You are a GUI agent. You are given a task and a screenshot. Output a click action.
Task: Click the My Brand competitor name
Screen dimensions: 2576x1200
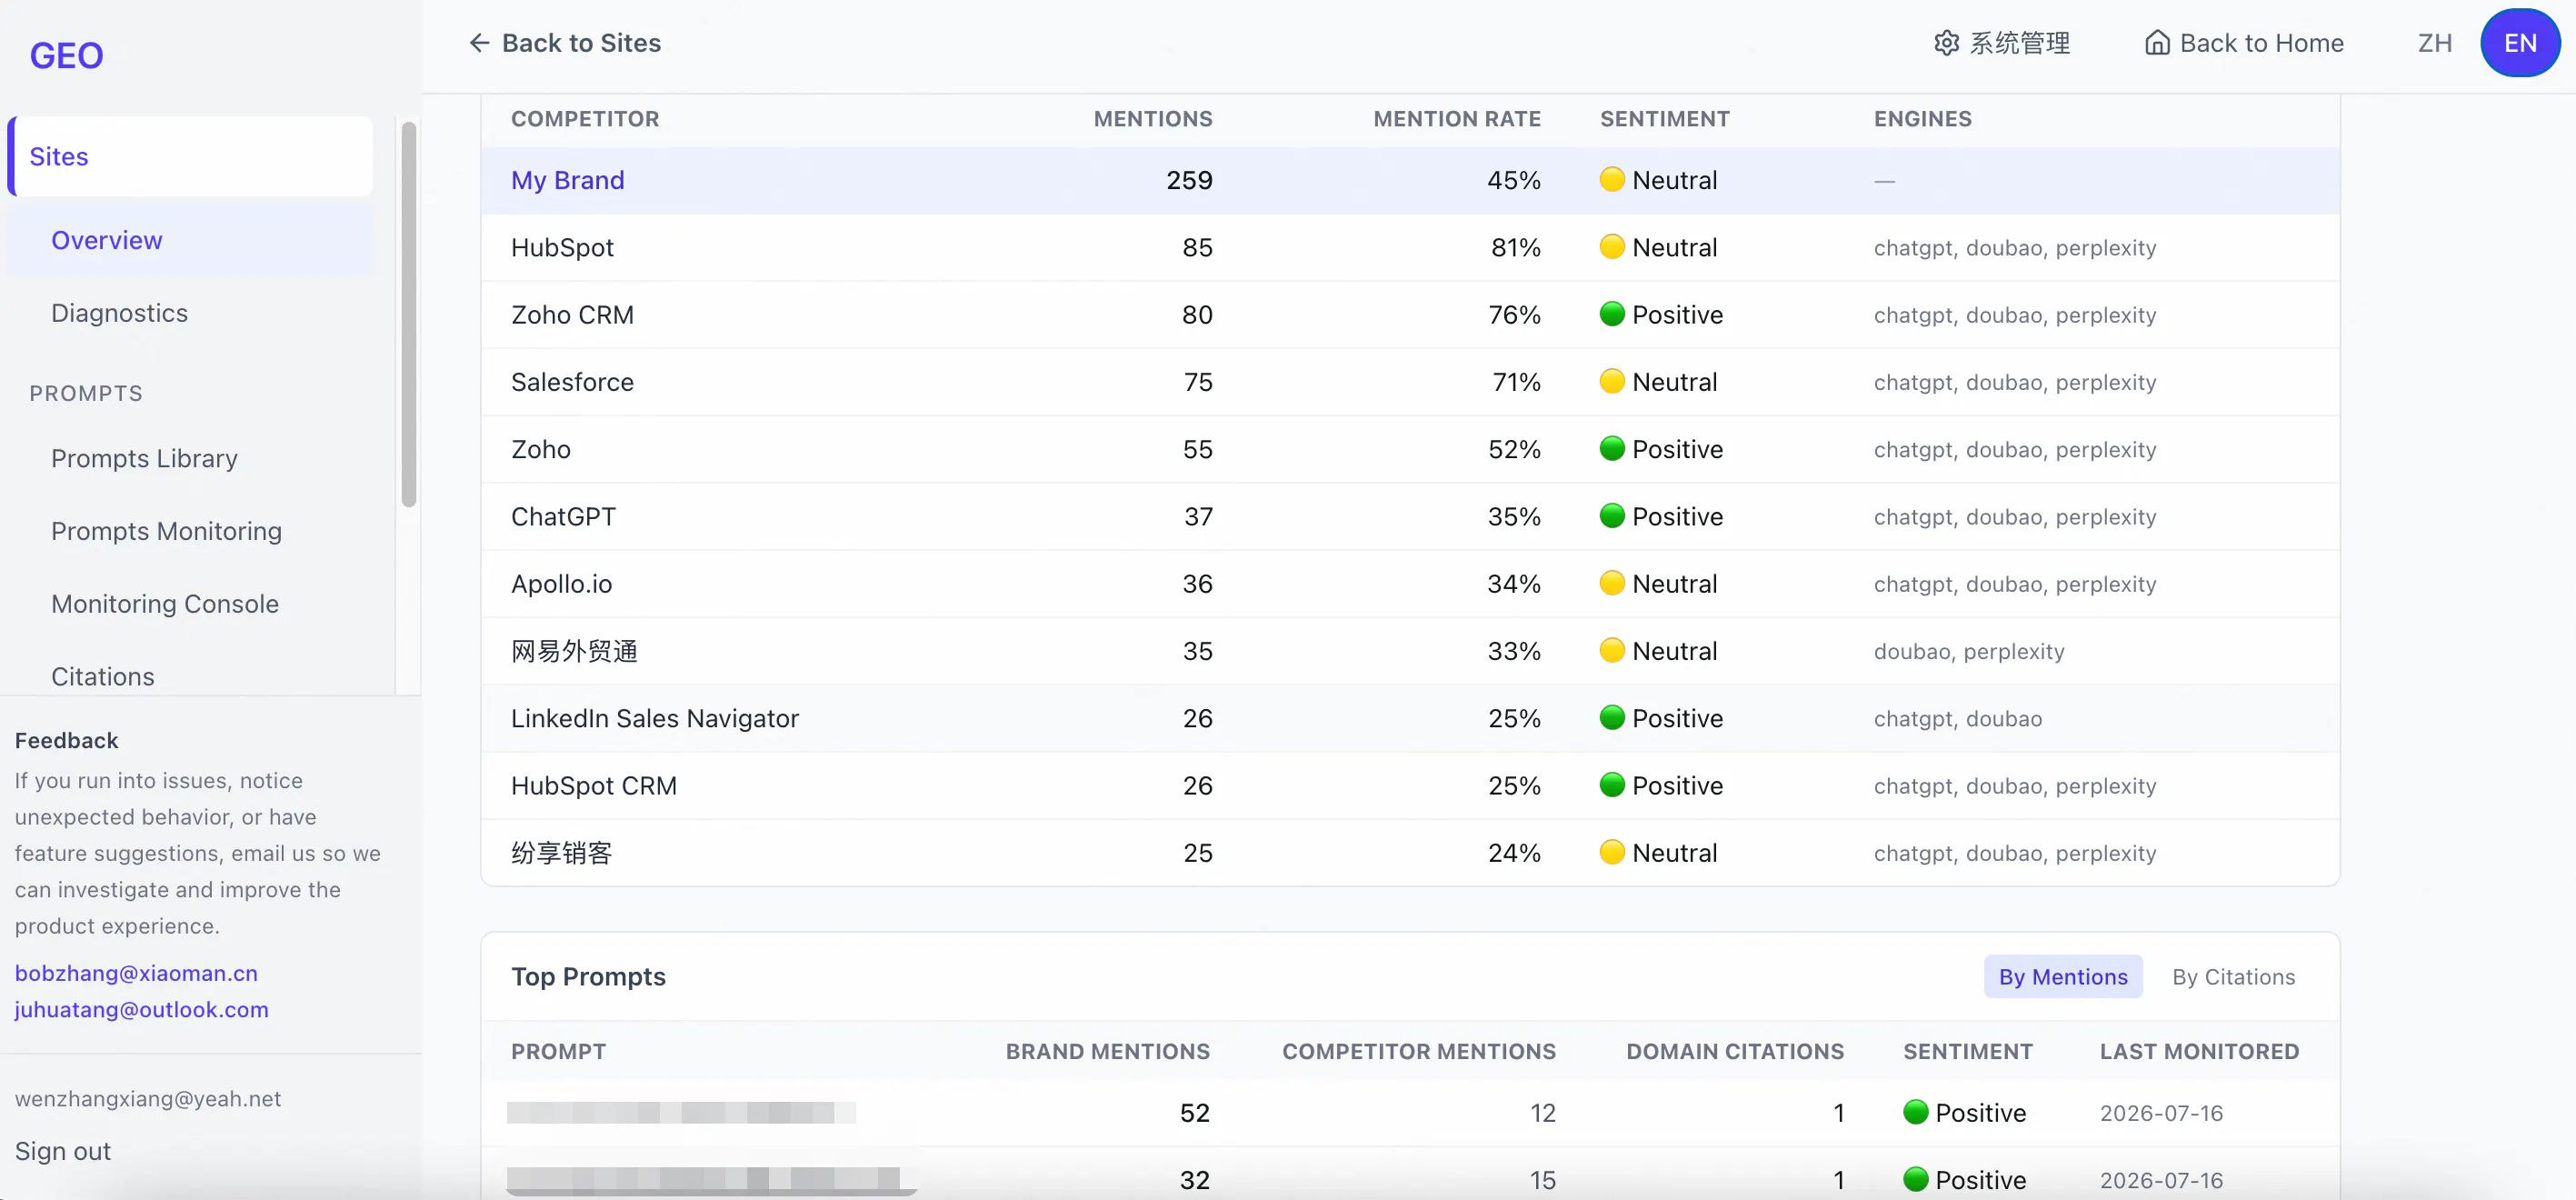(x=567, y=180)
